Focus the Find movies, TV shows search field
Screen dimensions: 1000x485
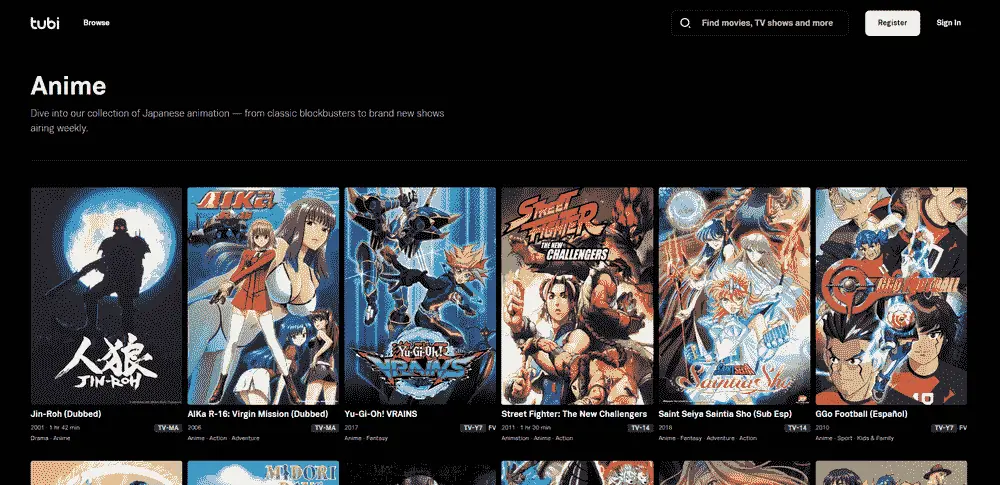[x=760, y=23]
